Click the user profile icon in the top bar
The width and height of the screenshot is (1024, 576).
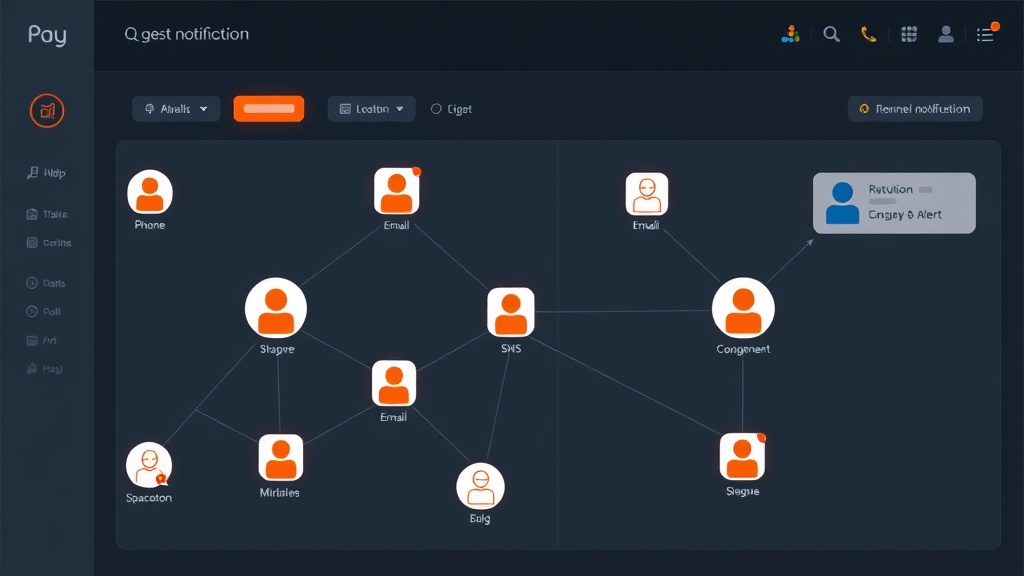(945, 33)
